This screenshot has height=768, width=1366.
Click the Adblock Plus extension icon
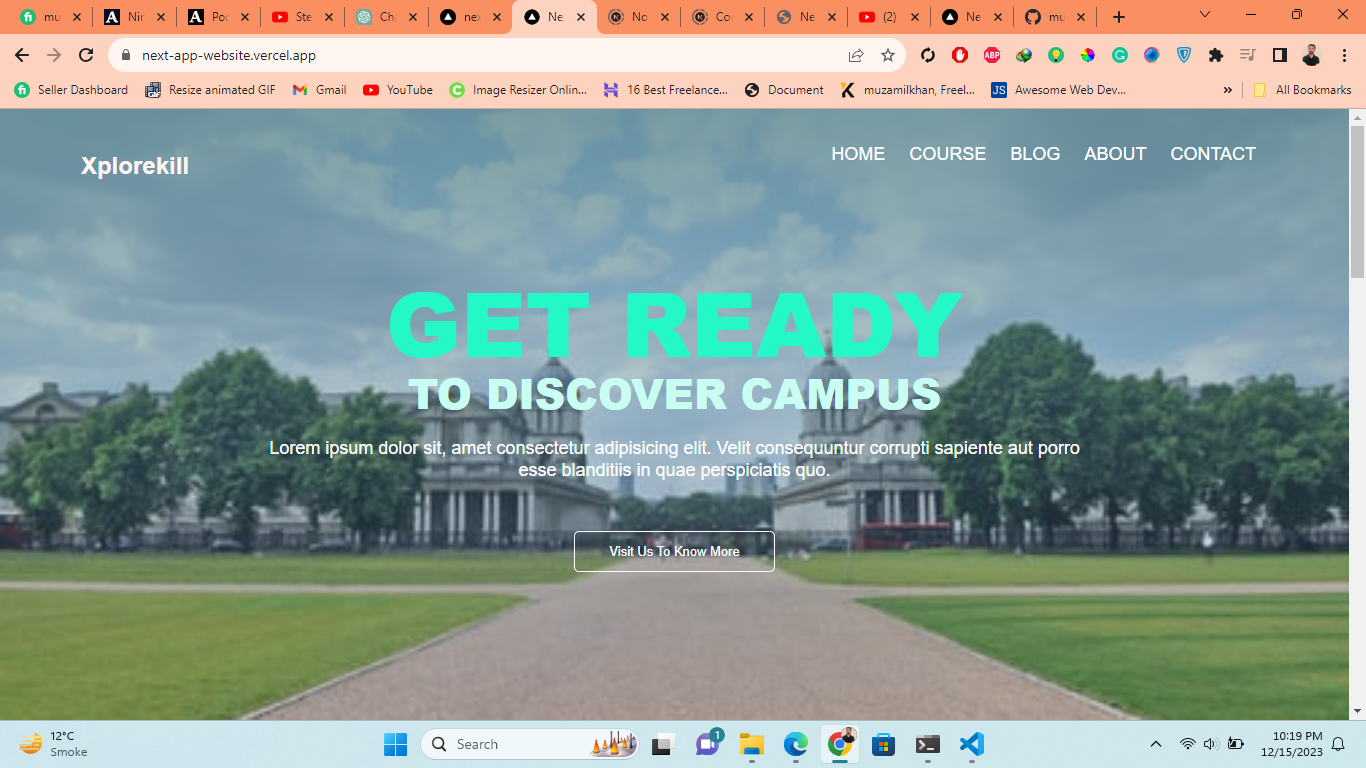coord(991,55)
